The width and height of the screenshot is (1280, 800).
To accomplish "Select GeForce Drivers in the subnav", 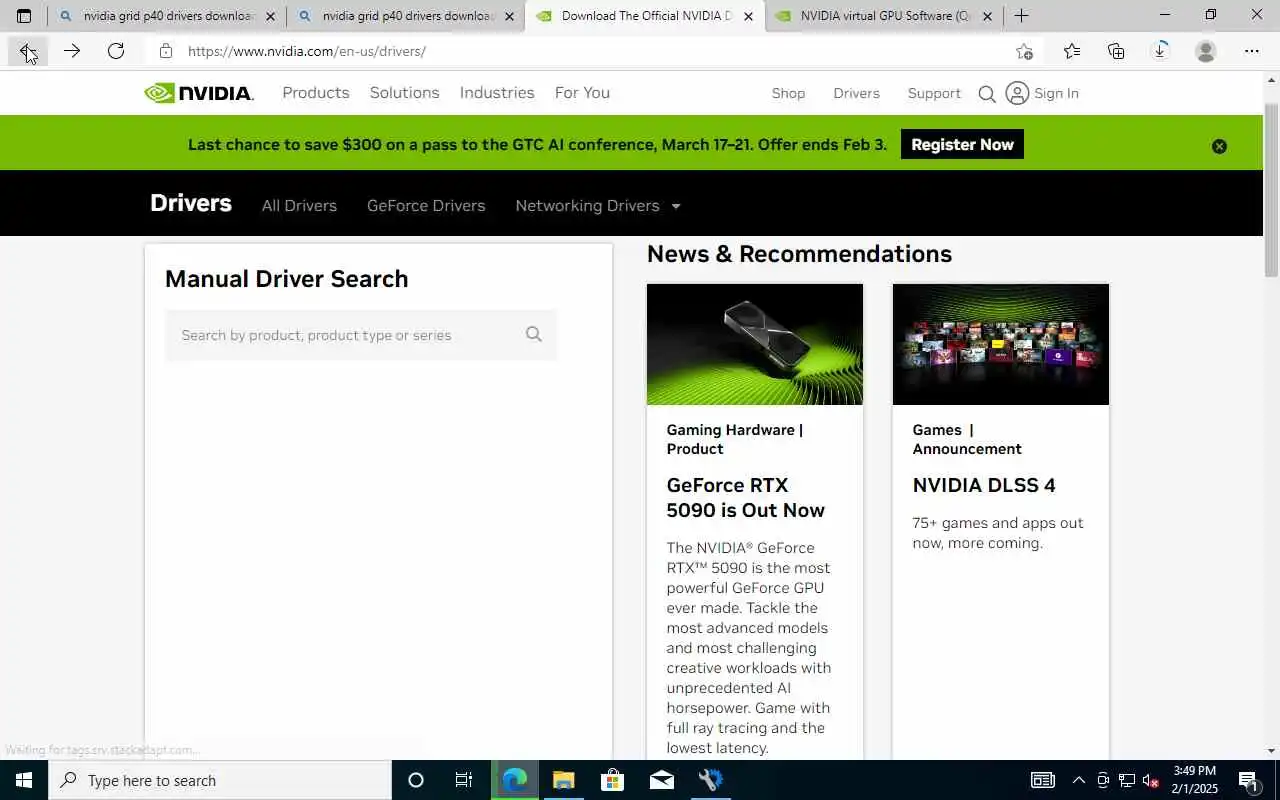I will click(426, 205).
